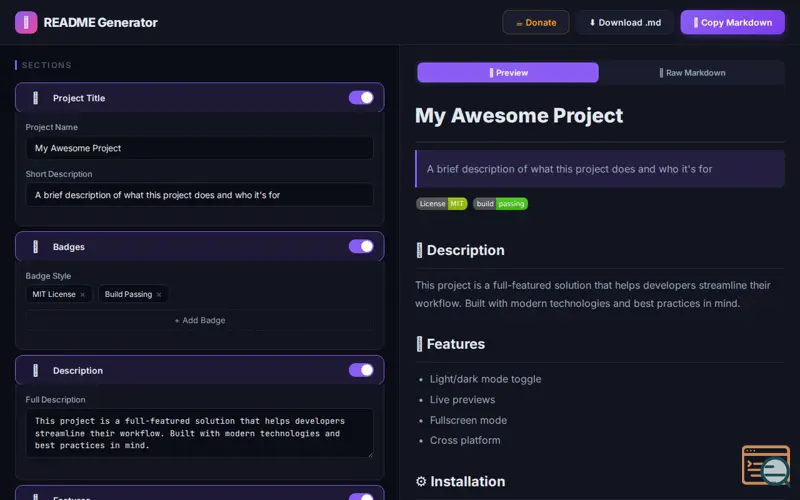Viewport: 800px width, 500px height.
Task: Focus the Short Description input field
Action: click(199, 195)
